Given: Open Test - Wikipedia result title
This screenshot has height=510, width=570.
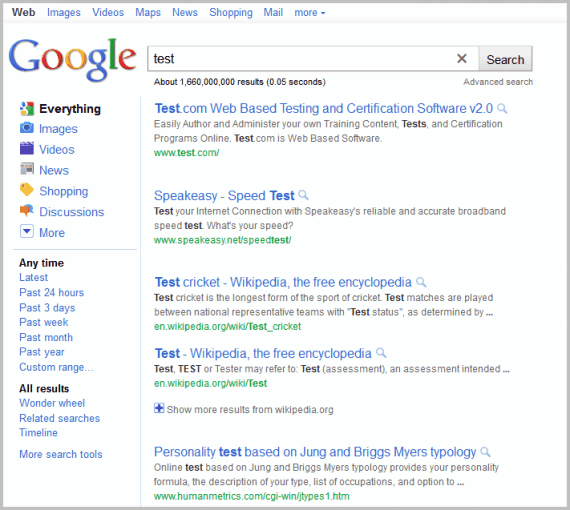Looking at the screenshot, I should [263, 353].
